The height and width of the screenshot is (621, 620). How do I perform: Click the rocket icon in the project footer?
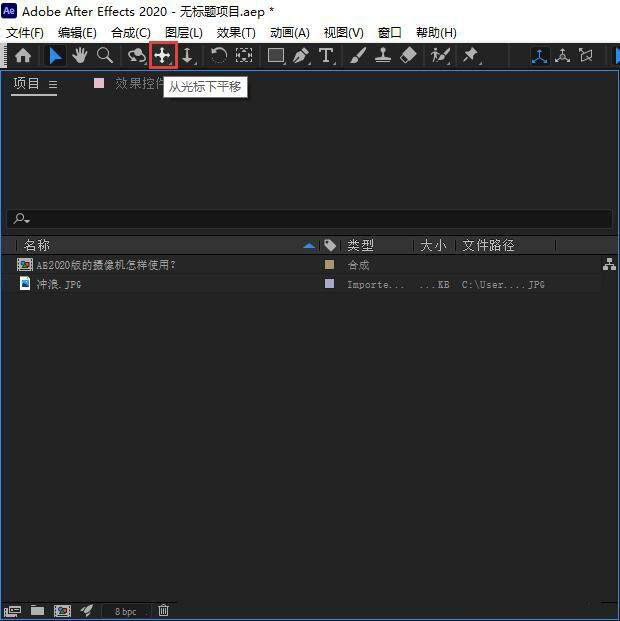pyautogui.click(x=87, y=610)
